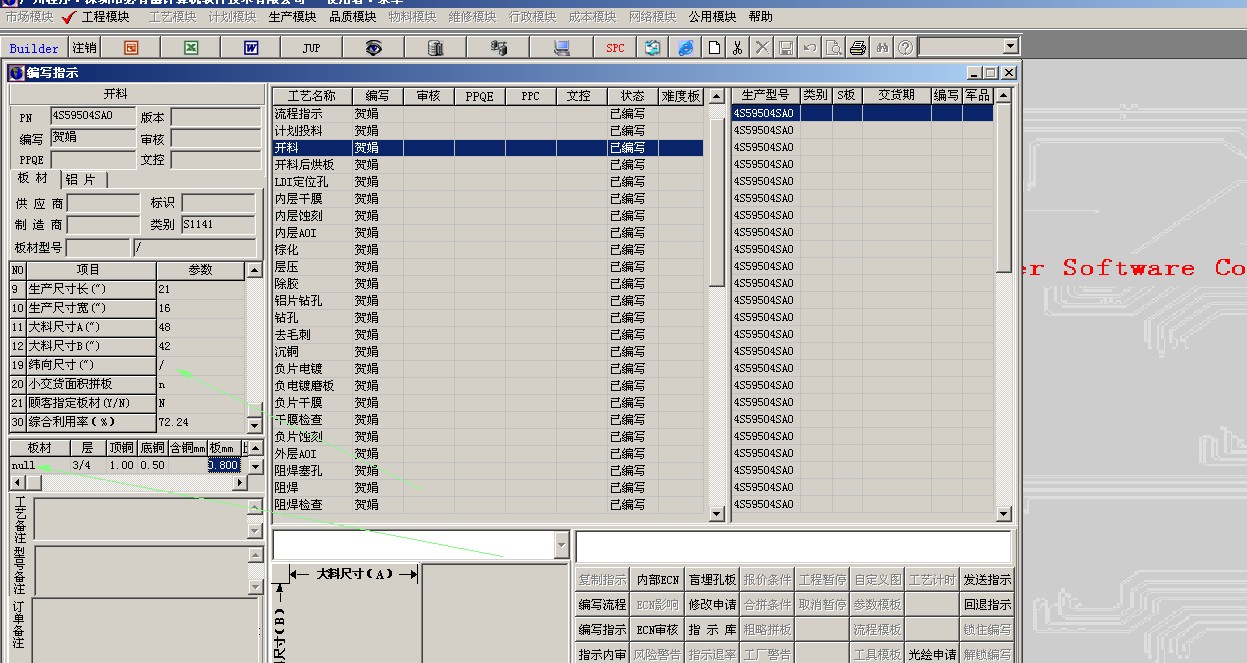Click the 生产型号 column header
This screenshot has height=663, width=1247.
point(765,95)
